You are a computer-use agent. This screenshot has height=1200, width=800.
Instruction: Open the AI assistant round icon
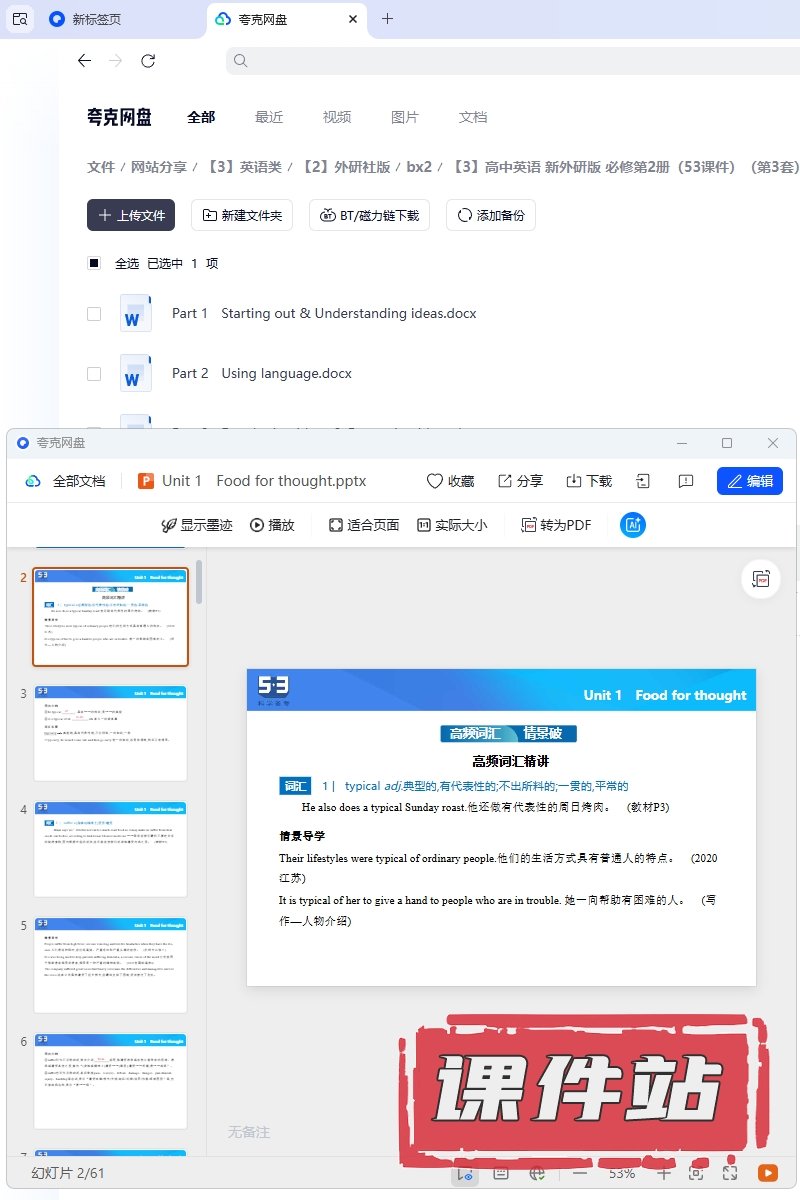632,525
